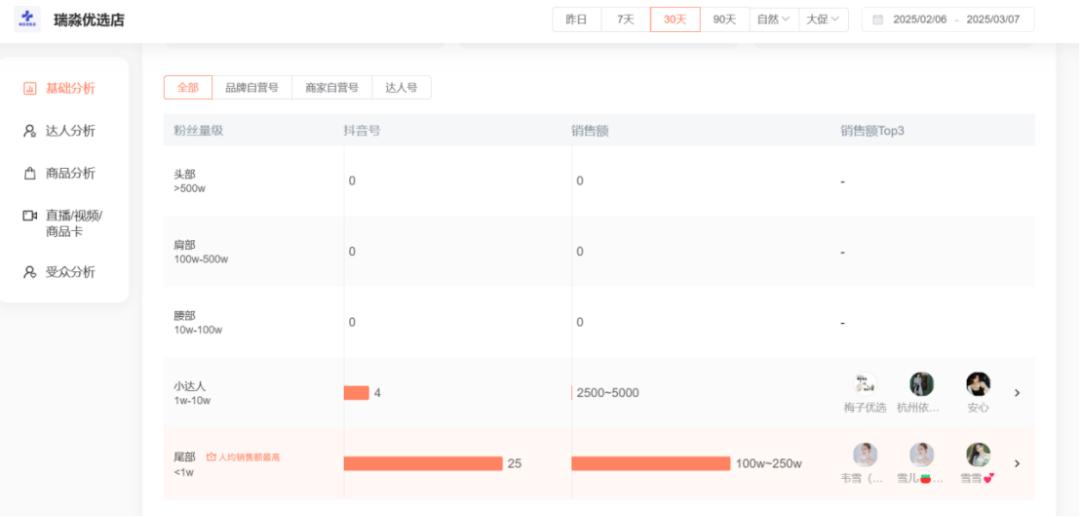The image size is (1080, 517).
Task: Open 达人分析 person icon in sidebar
Action: click(30, 131)
